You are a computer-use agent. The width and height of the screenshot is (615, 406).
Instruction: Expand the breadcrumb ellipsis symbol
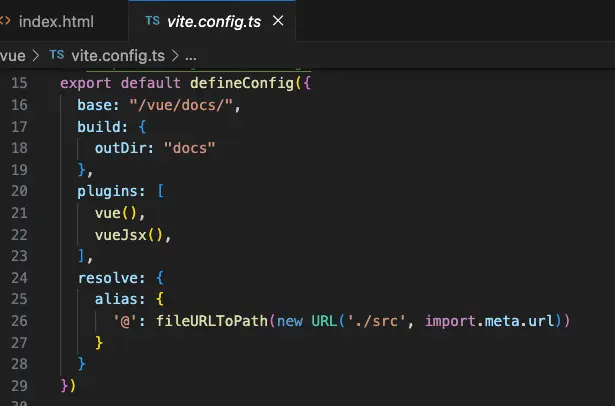[191, 54]
